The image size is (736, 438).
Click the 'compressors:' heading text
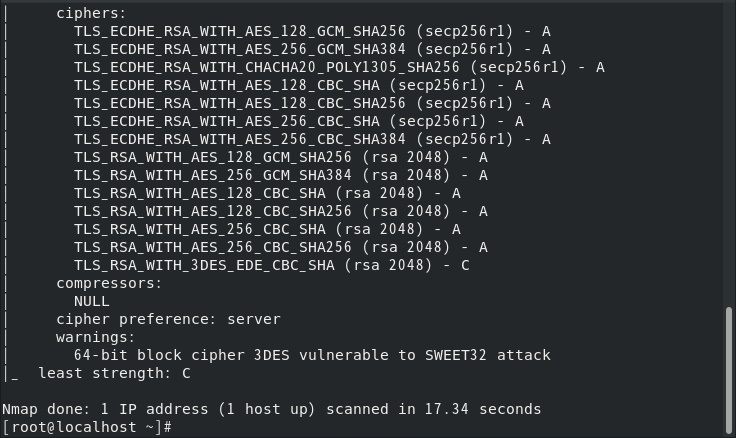pyautogui.click(x=109, y=283)
